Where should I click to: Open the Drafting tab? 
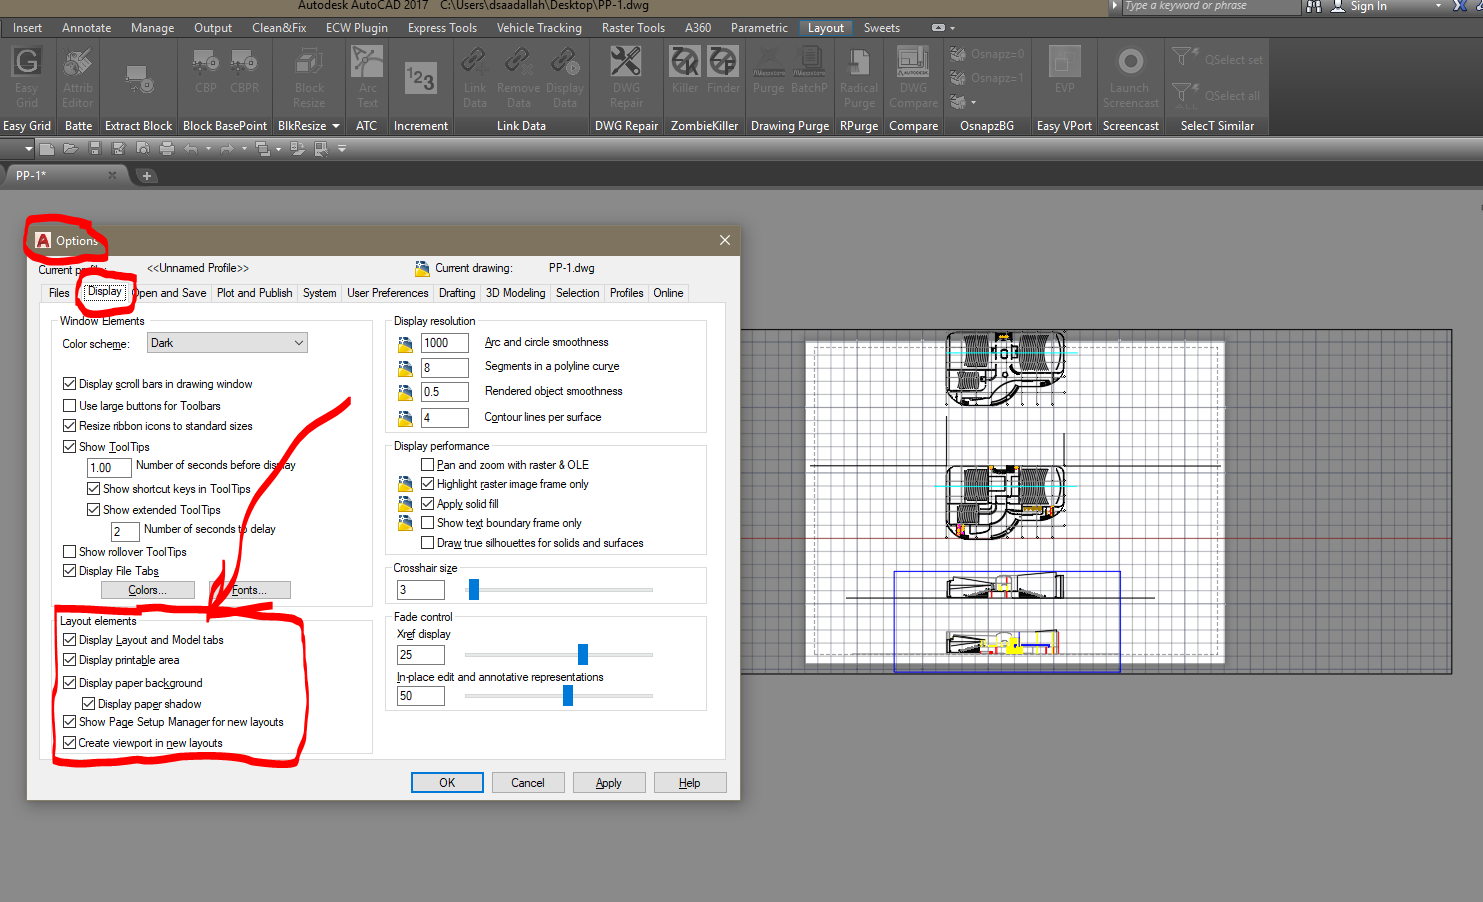457,293
